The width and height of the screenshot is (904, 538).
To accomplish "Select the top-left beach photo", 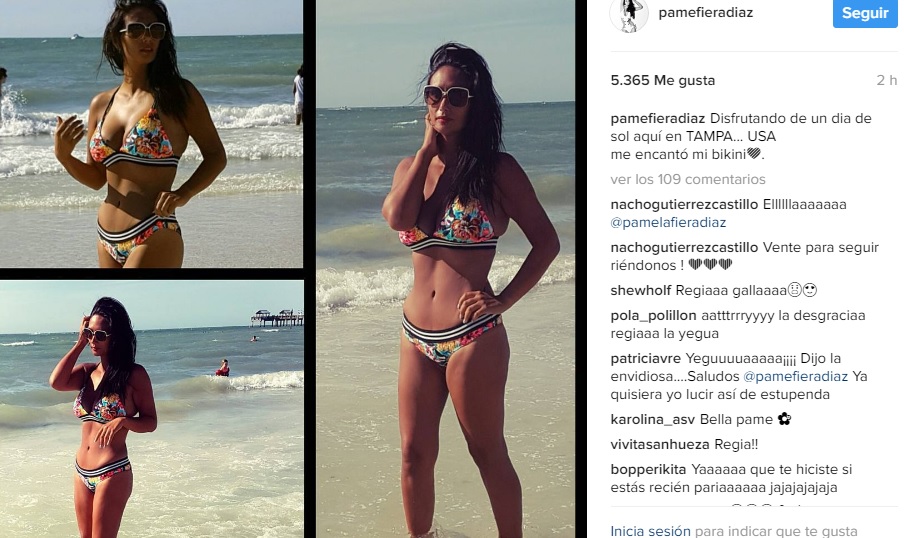I will 152,134.
